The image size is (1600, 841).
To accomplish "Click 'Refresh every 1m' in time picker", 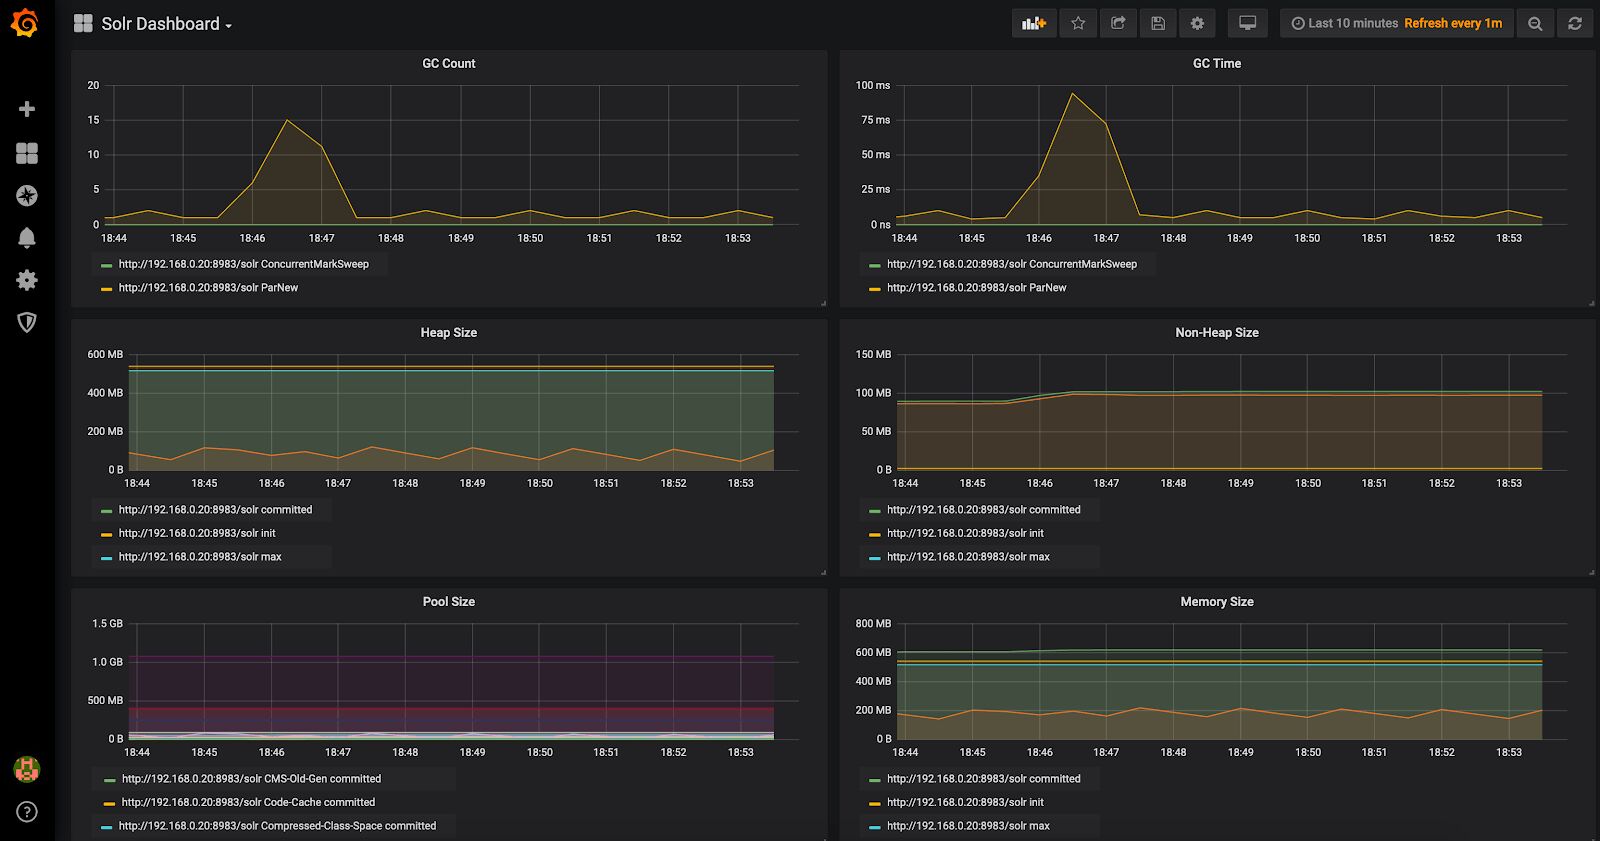I will [1453, 23].
